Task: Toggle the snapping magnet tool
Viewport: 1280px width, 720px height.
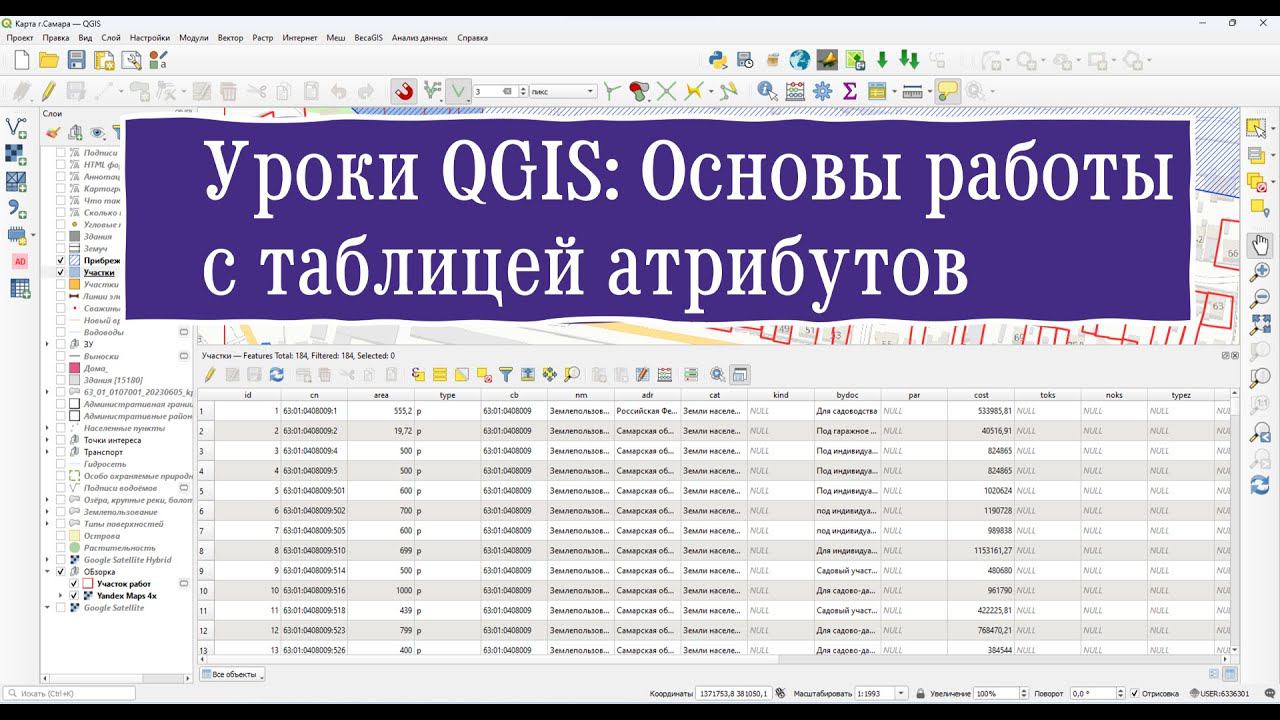Action: (403, 91)
